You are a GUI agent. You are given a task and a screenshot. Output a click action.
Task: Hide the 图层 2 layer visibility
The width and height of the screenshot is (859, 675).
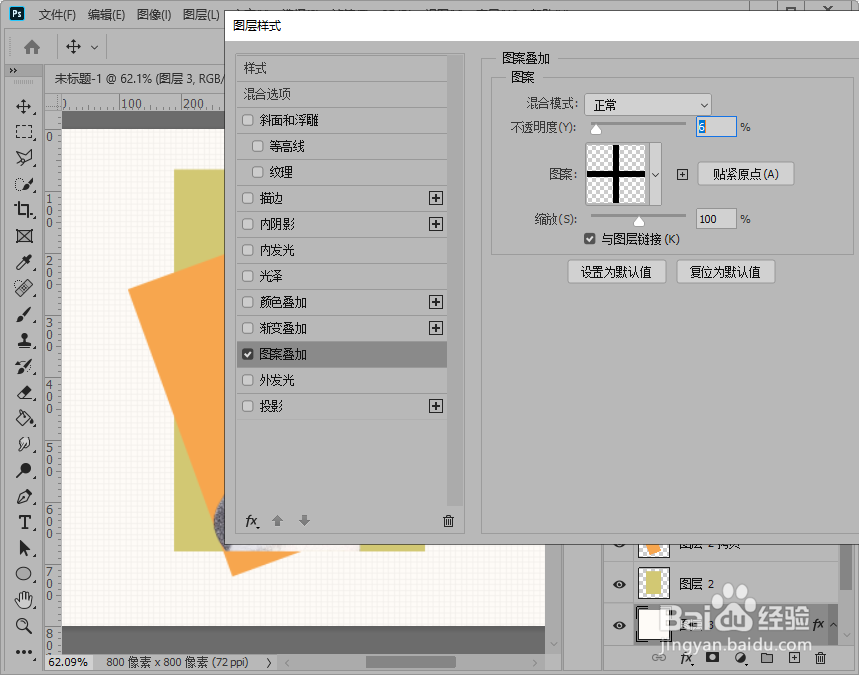click(x=619, y=584)
